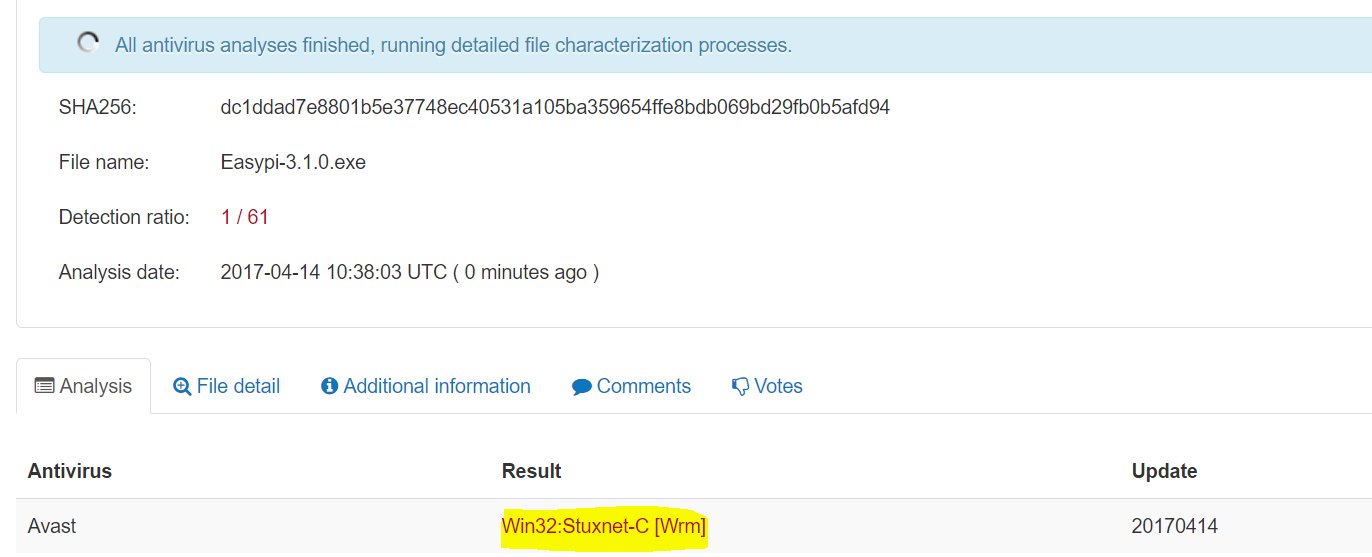Click the Analysis tab list icon

click(x=44, y=386)
